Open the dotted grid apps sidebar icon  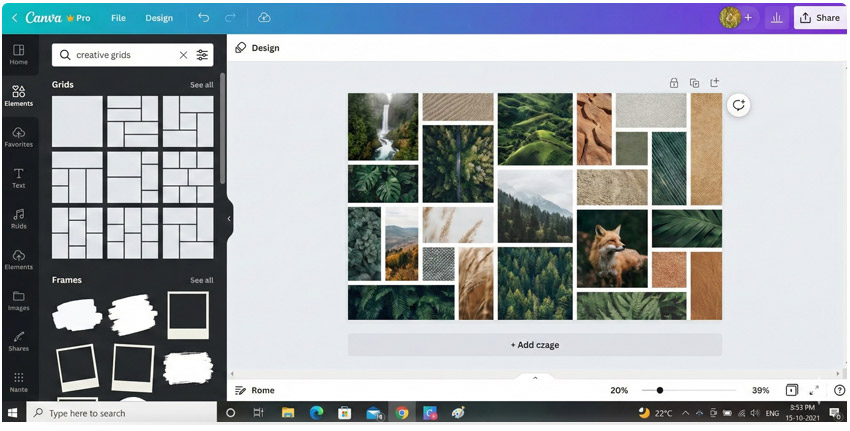(18, 382)
